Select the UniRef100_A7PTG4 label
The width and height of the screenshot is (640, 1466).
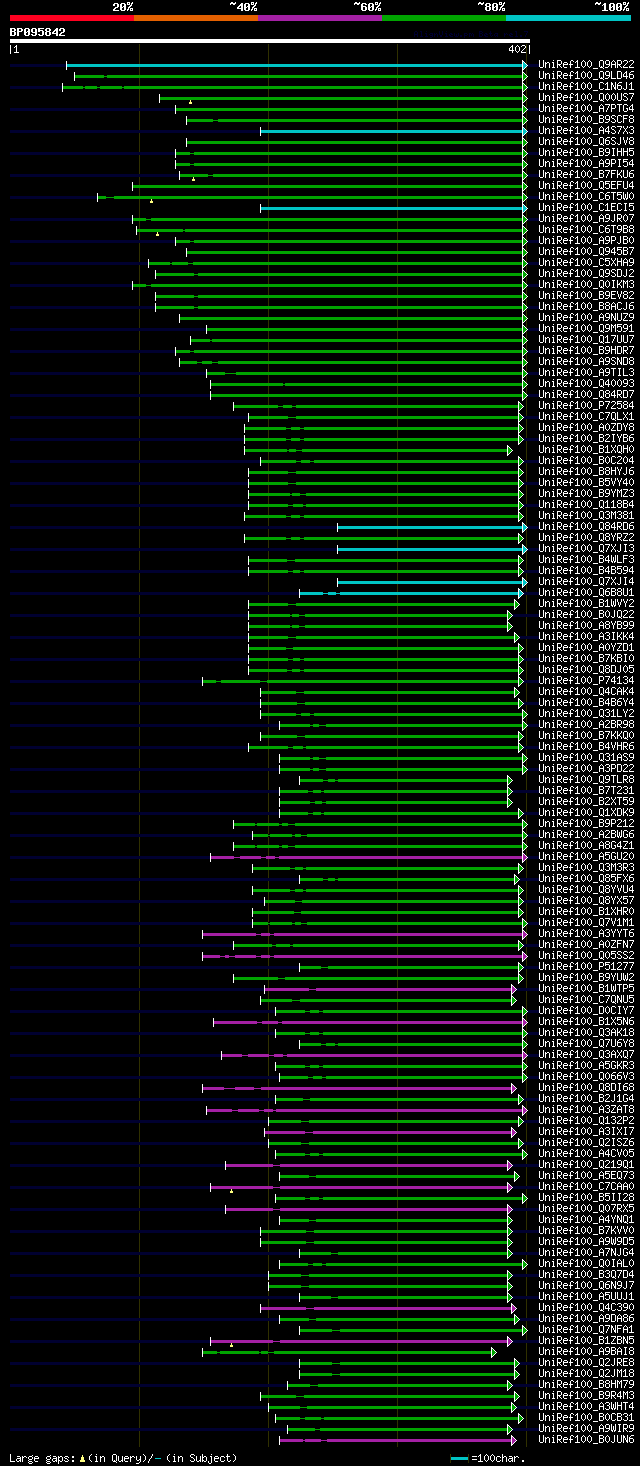tap(586, 108)
